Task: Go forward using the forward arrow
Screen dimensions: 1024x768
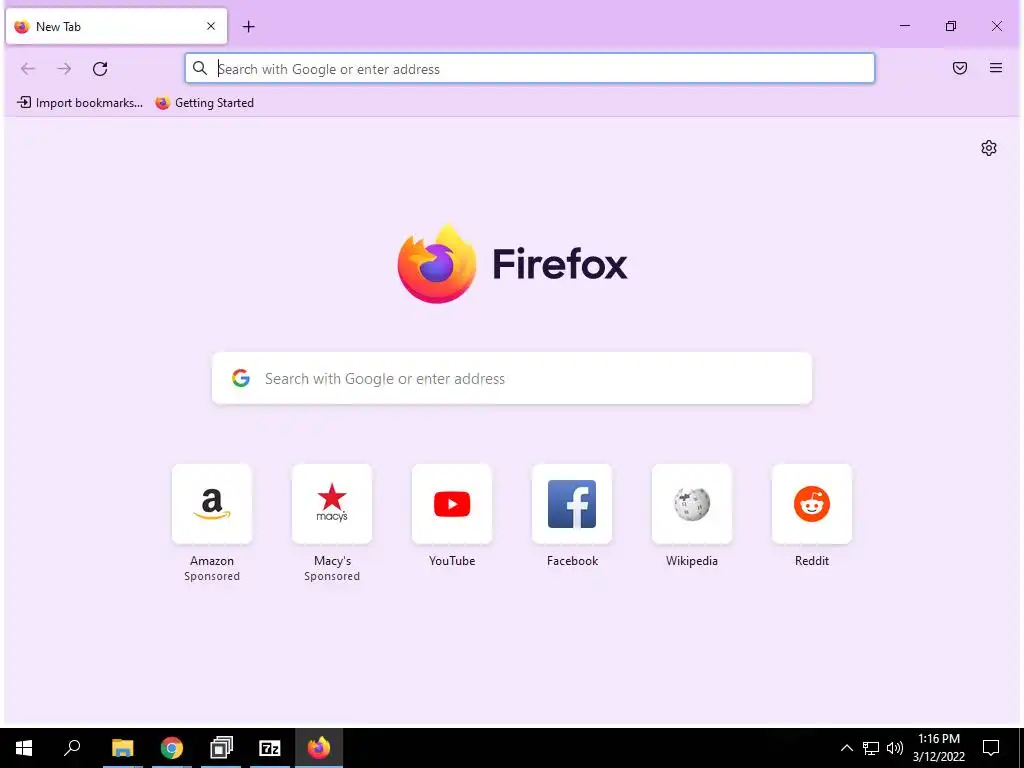Action: [x=63, y=69]
